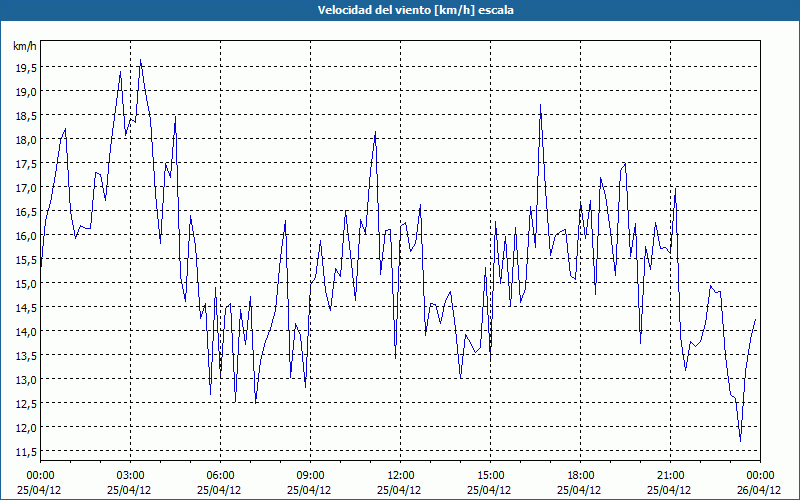The width and height of the screenshot is (800, 500).
Task: Click the 03:00 time label
Action: pyautogui.click(x=130, y=476)
